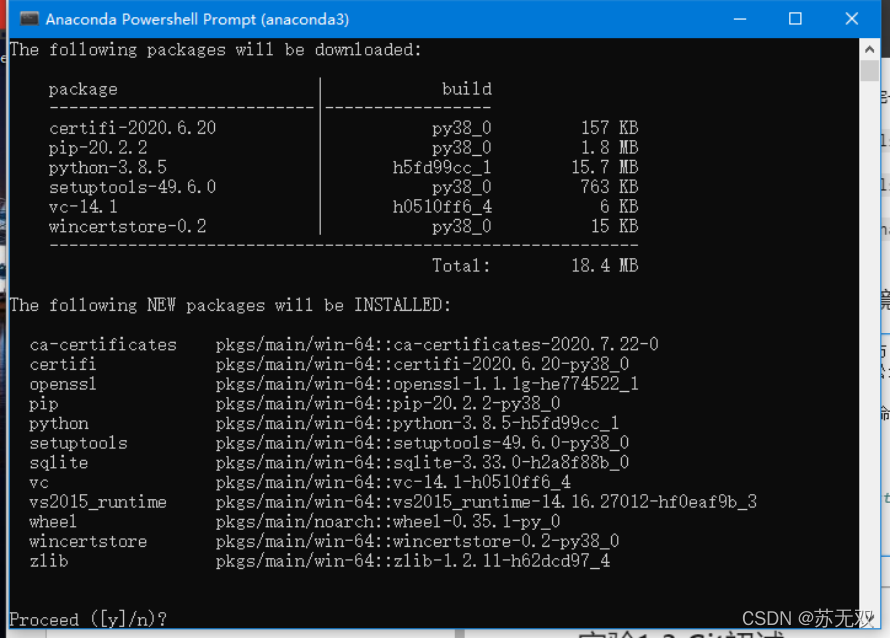Image resolution: width=890 pixels, height=638 pixels.
Task: Click 'pkgs/main/win-64::python-3.8.5-h5fd99cc_1' path
Action: [x=417, y=423]
